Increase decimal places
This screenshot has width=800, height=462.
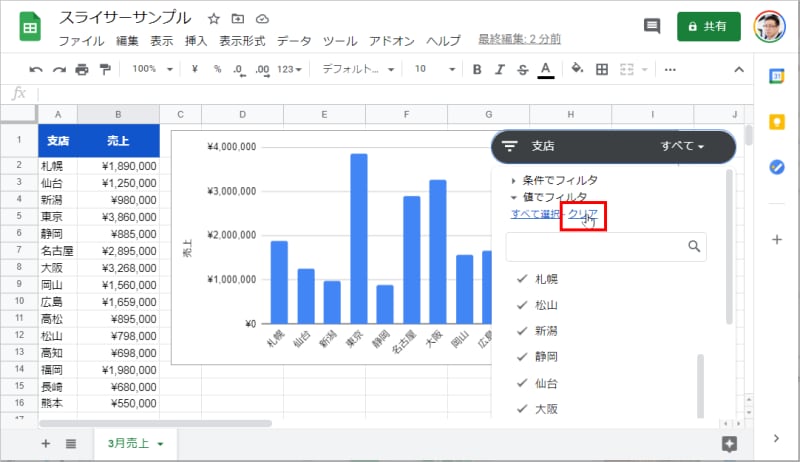pyautogui.click(x=262, y=70)
